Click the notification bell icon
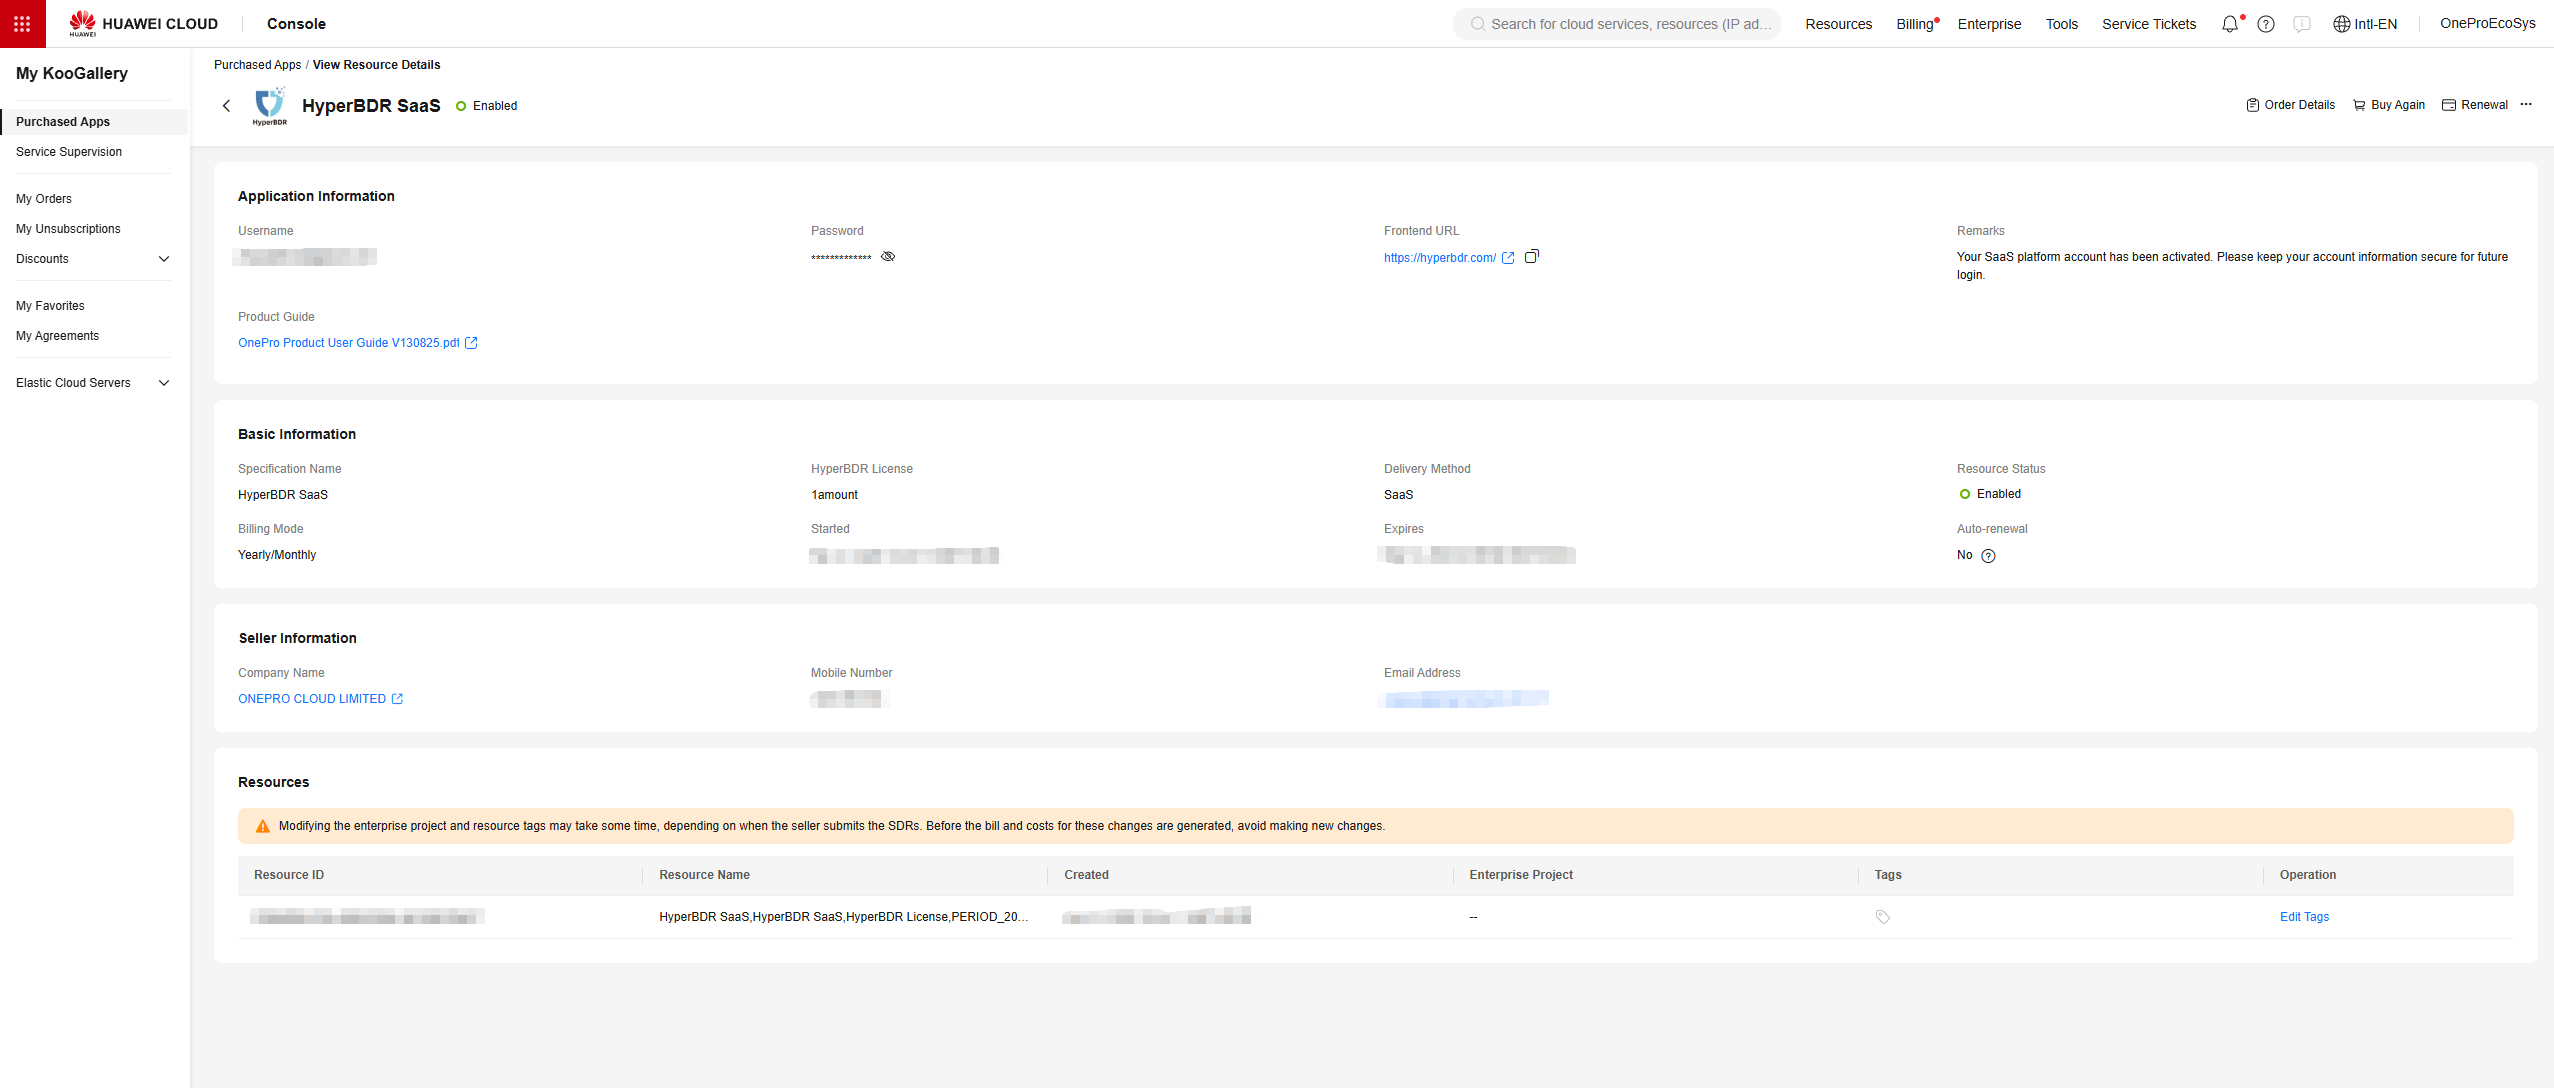2554x1088 pixels. [x=2229, y=24]
